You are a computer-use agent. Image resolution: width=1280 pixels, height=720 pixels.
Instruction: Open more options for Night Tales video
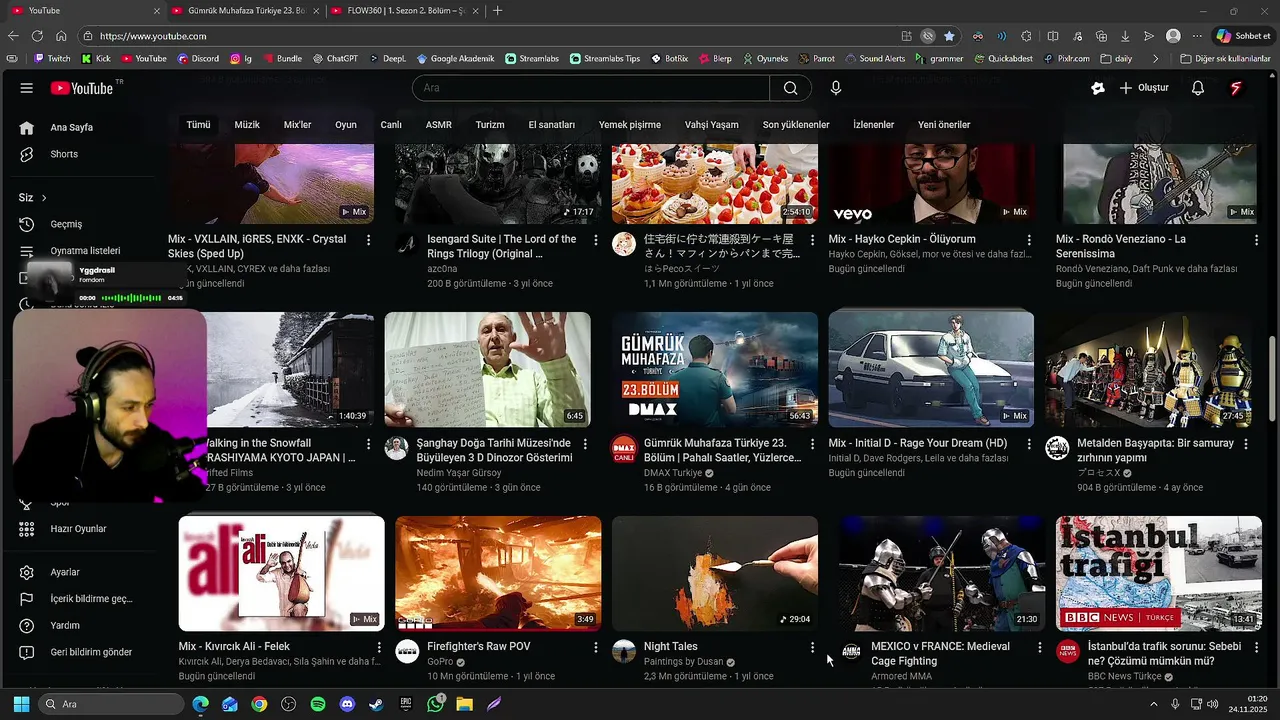[x=812, y=648]
